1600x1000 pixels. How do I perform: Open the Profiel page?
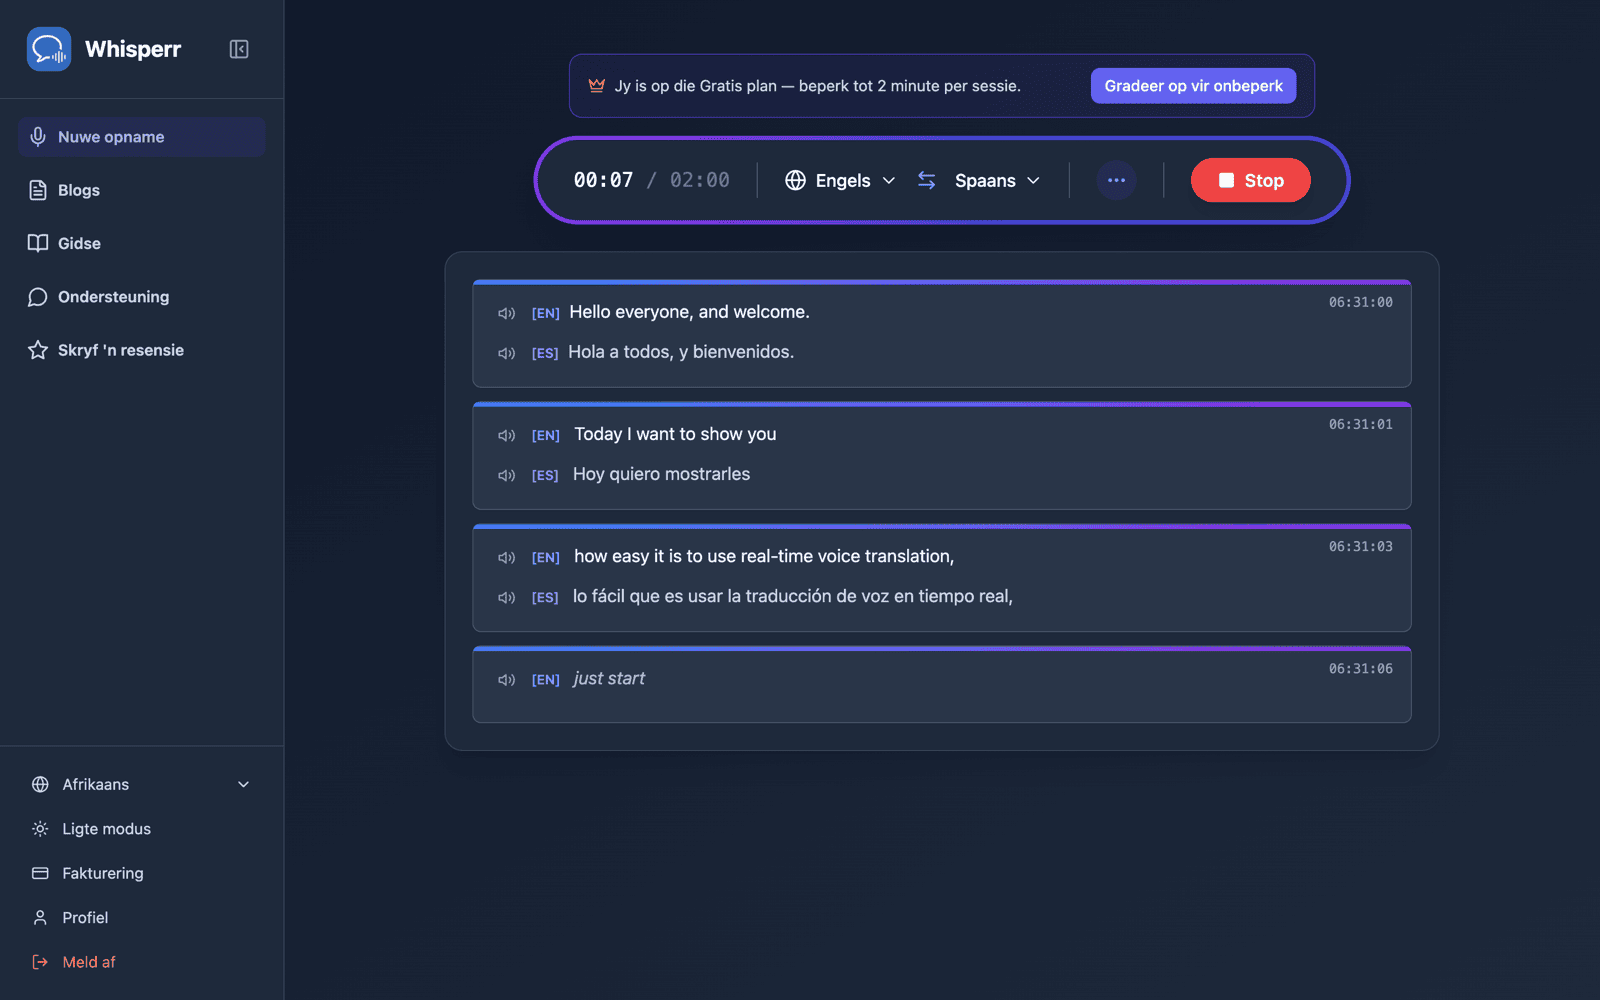click(x=141, y=917)
